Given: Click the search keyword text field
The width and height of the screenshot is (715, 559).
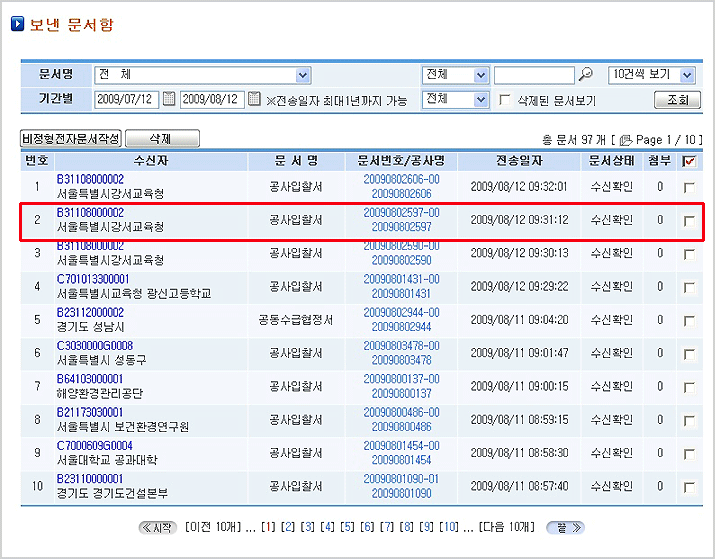Looking at the screenshot, I should pos(534,75).
